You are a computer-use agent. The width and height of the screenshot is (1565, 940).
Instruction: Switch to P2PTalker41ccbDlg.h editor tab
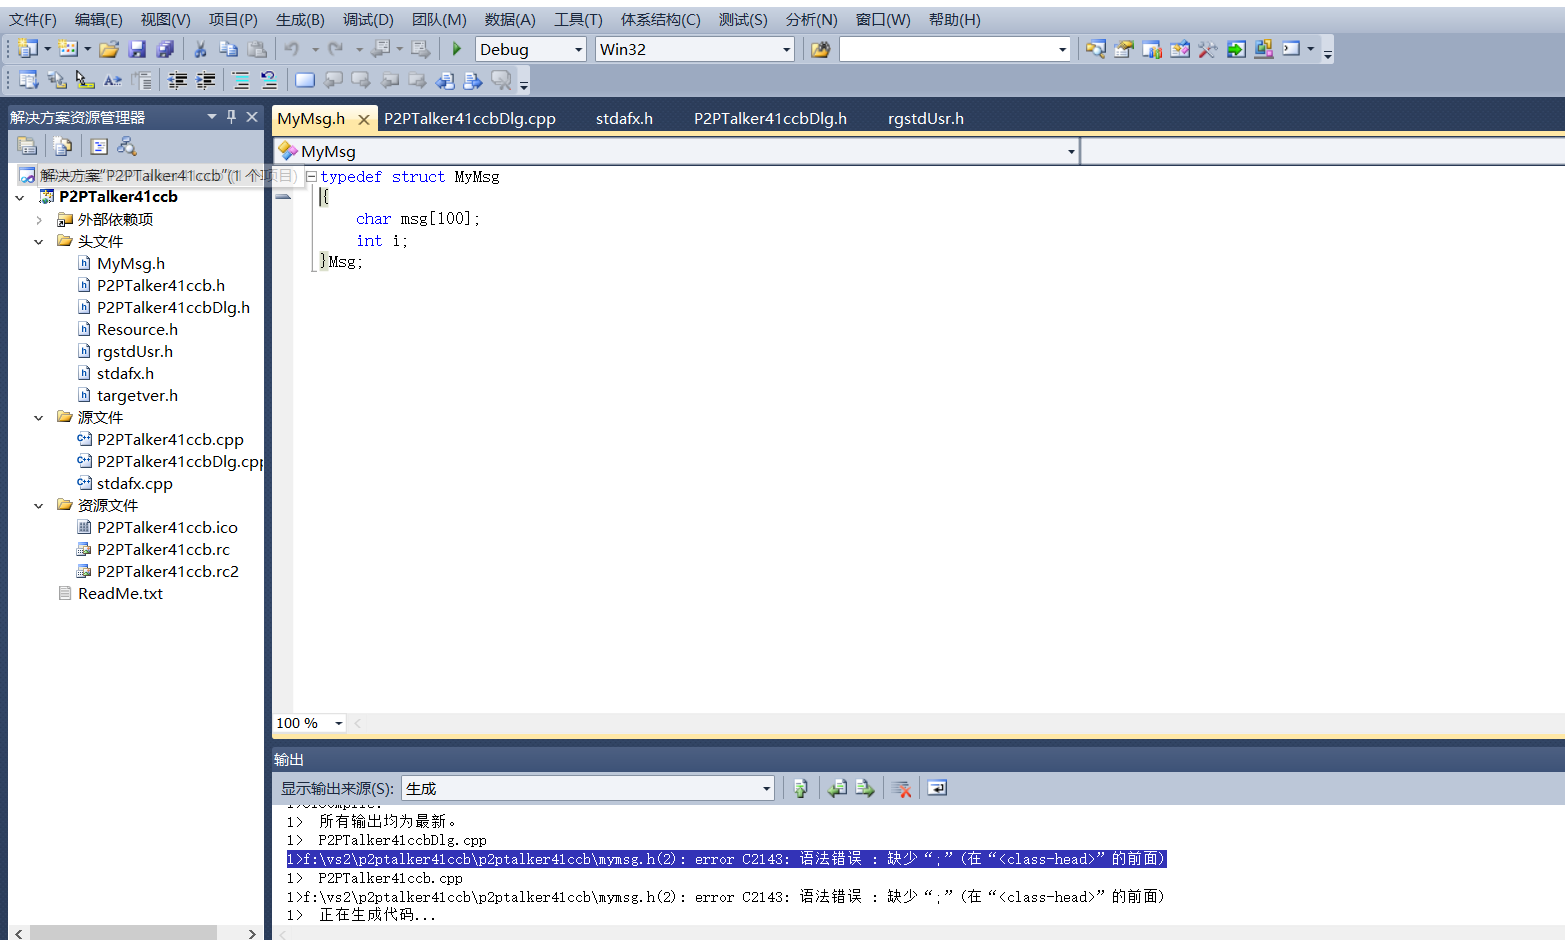[770, 119]
